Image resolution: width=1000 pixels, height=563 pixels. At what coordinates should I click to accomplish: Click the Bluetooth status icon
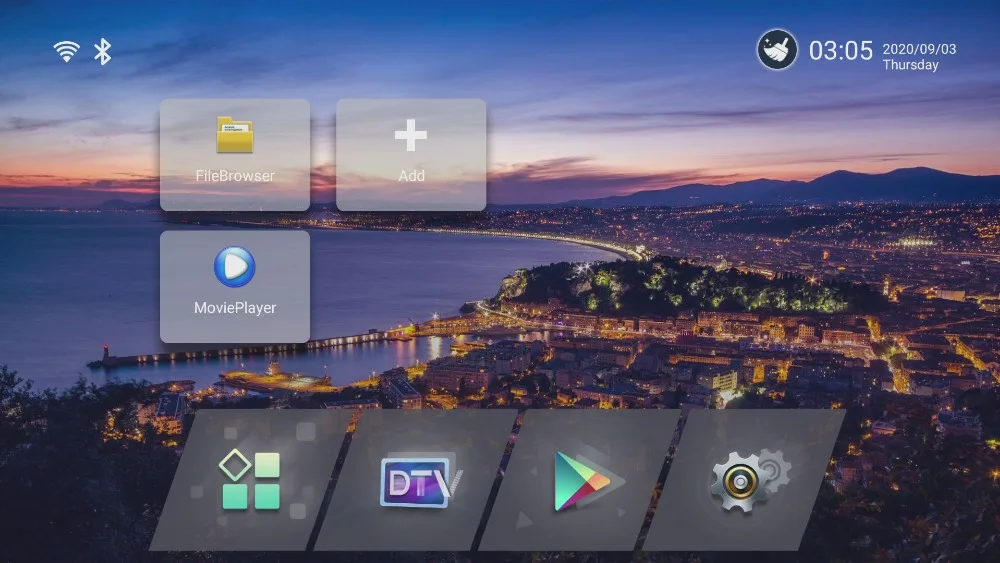coord(102,52)
